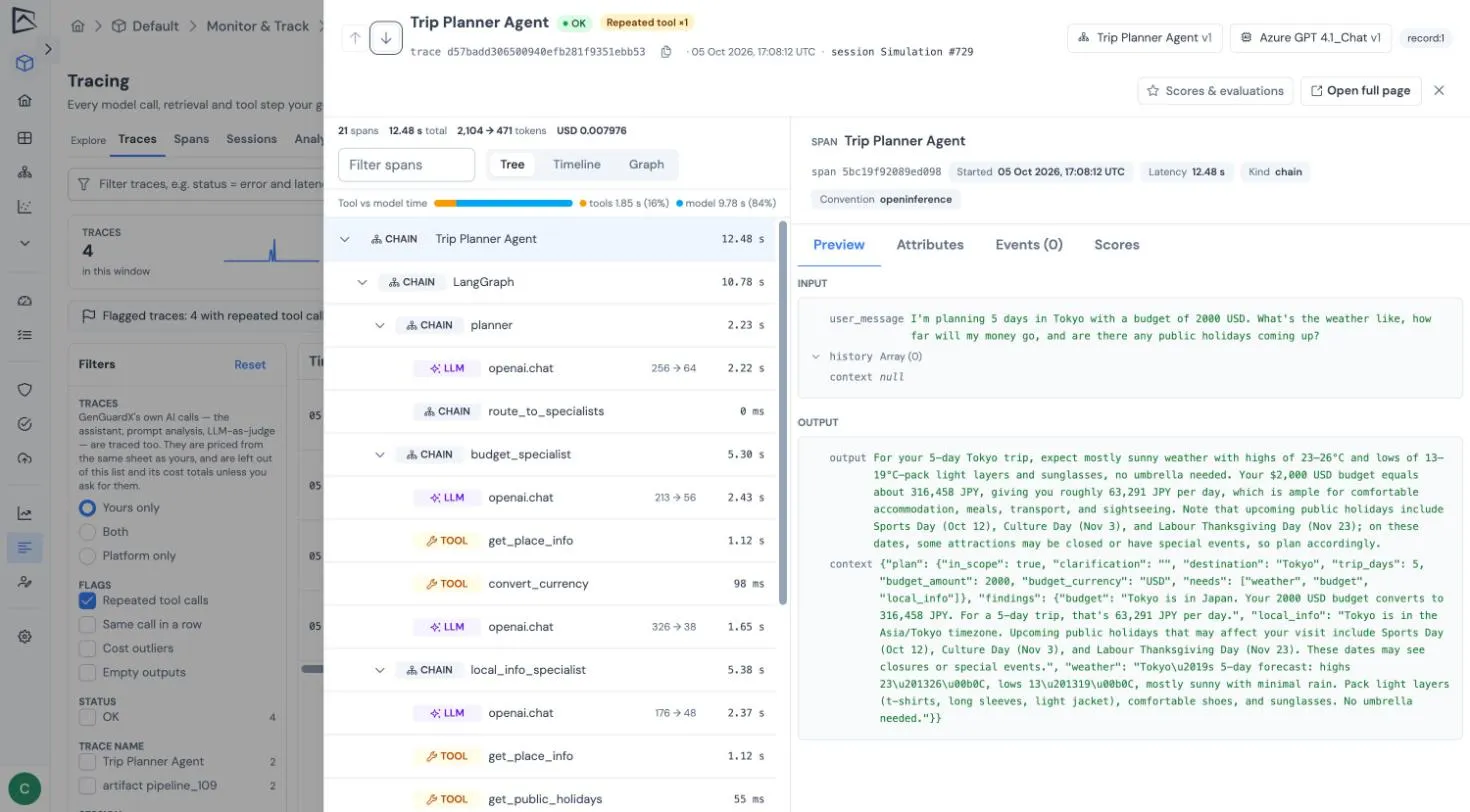Collapse the local_info_specialist chain node
This screenshot has width=1470, height=812.
click(x=380, y=670)
